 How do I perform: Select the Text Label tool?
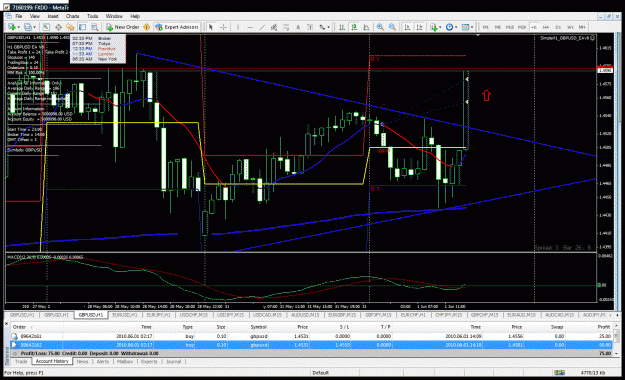[310, 27]
